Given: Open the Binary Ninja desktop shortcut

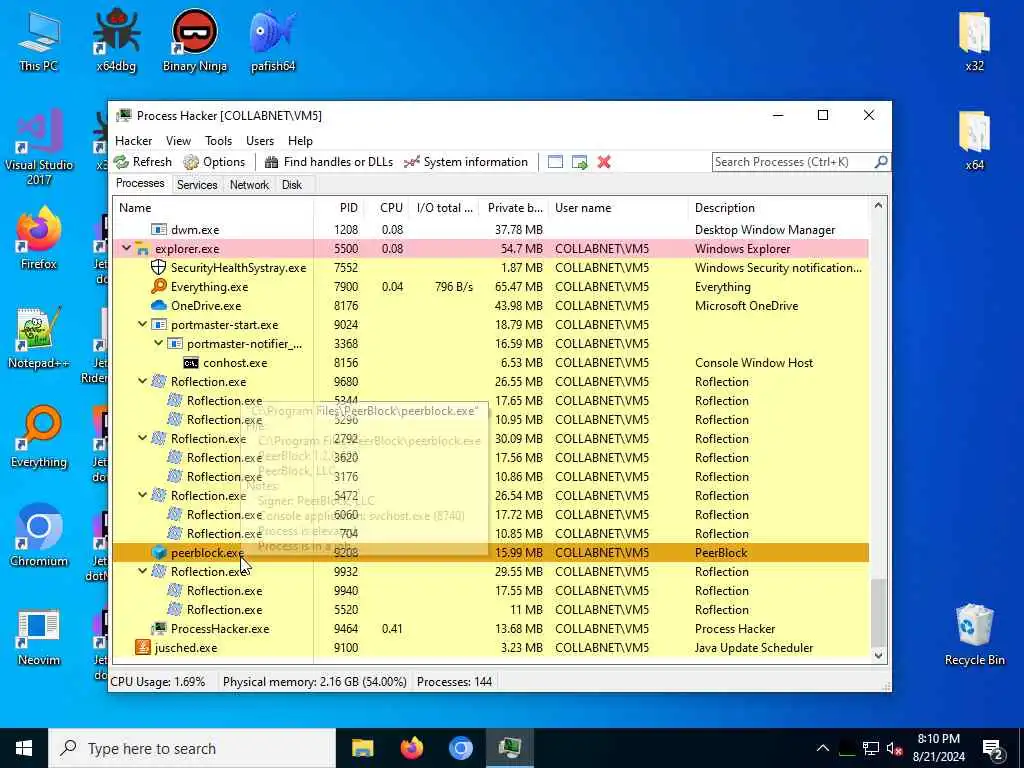Looking at the screenshot, I should coord(195,40).
